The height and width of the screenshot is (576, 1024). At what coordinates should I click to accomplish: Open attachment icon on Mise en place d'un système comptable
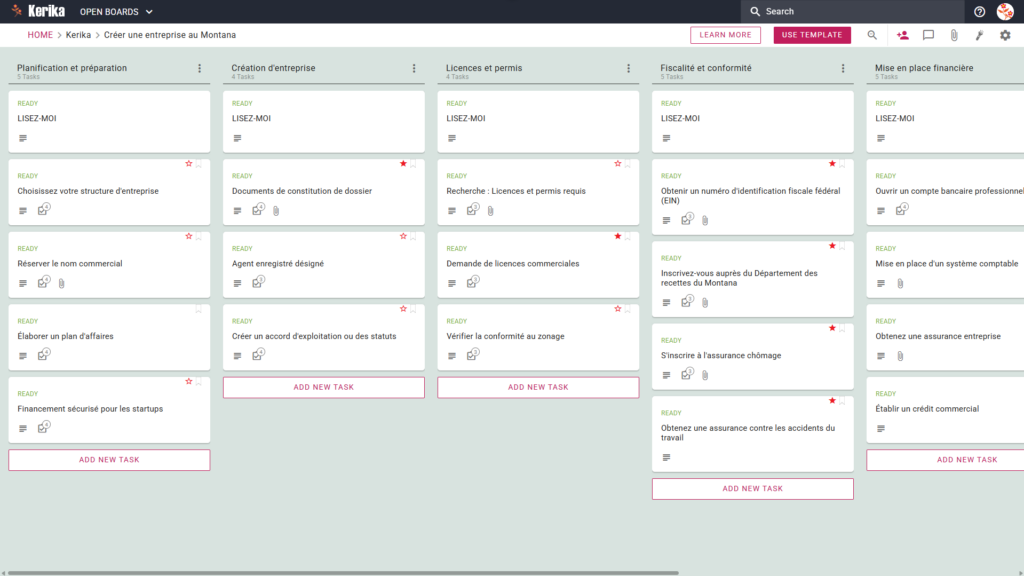pyautogui.click(x=900, y=283)
